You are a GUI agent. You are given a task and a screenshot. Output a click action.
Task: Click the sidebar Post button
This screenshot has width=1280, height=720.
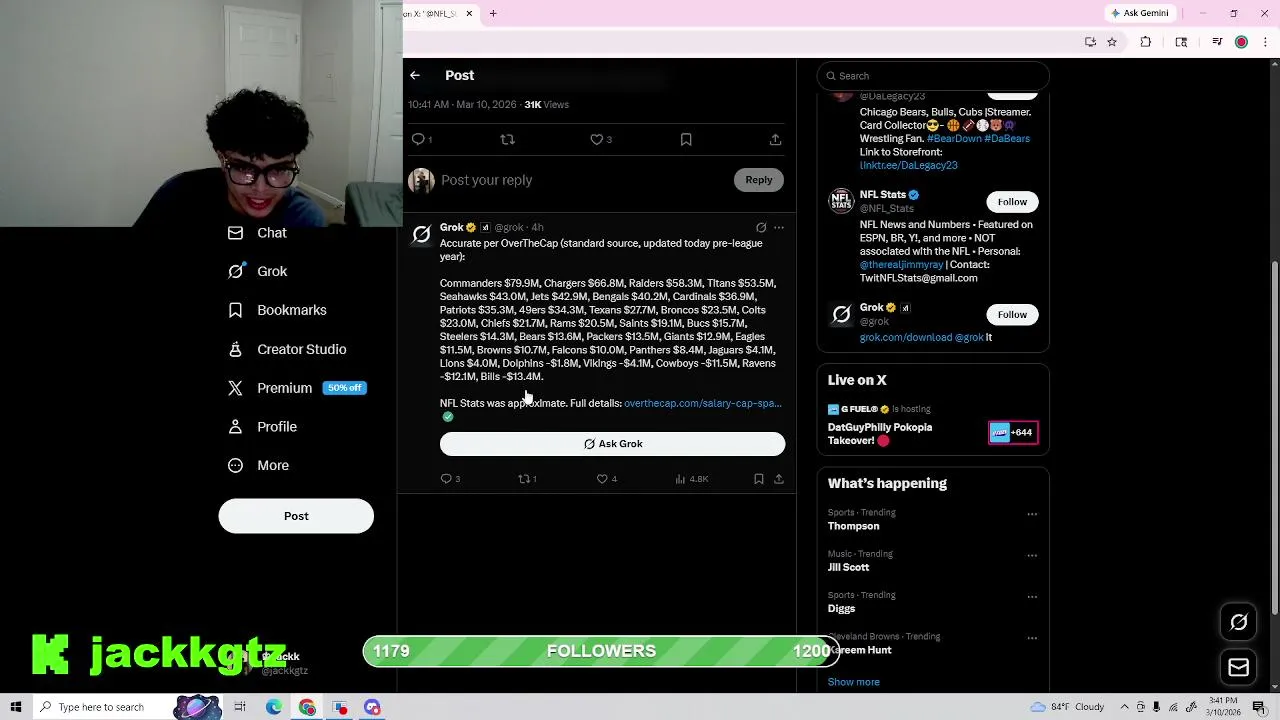(296, 516)
